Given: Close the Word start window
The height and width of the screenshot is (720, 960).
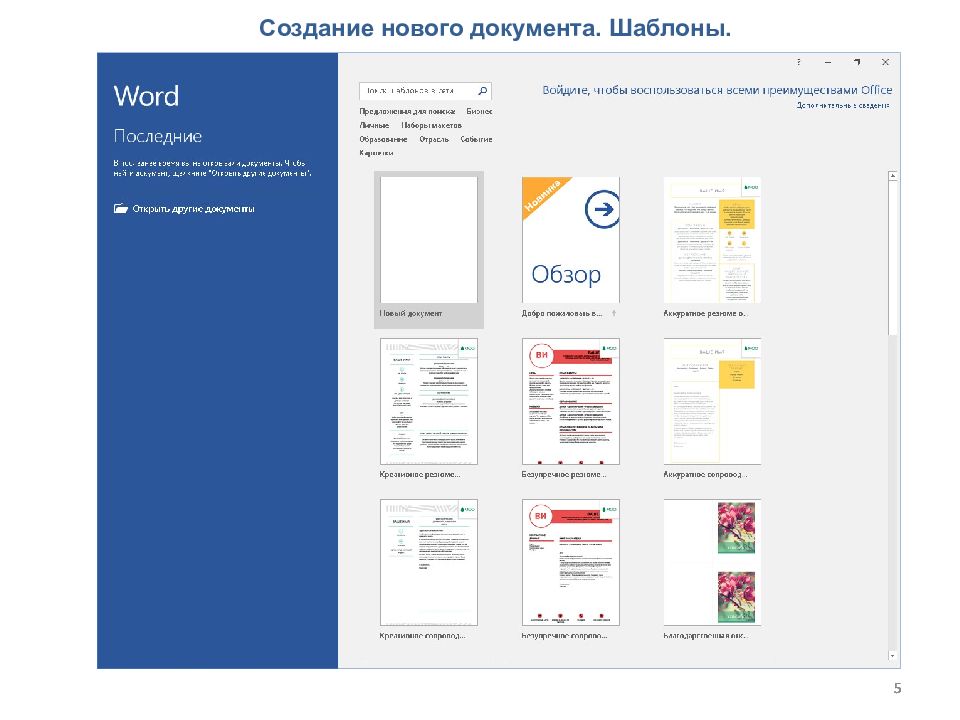Looking at the screenshot, I should [x=885, y=62].
